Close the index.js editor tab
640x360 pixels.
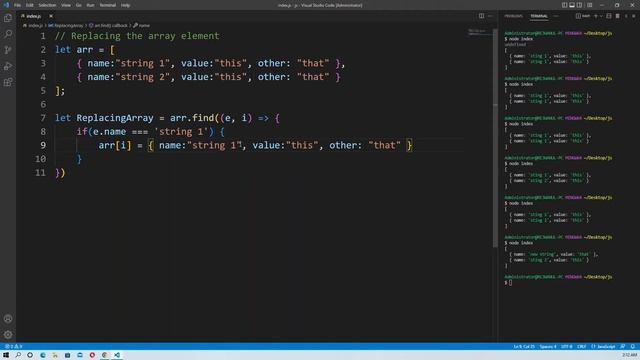[x=51, y=16]
